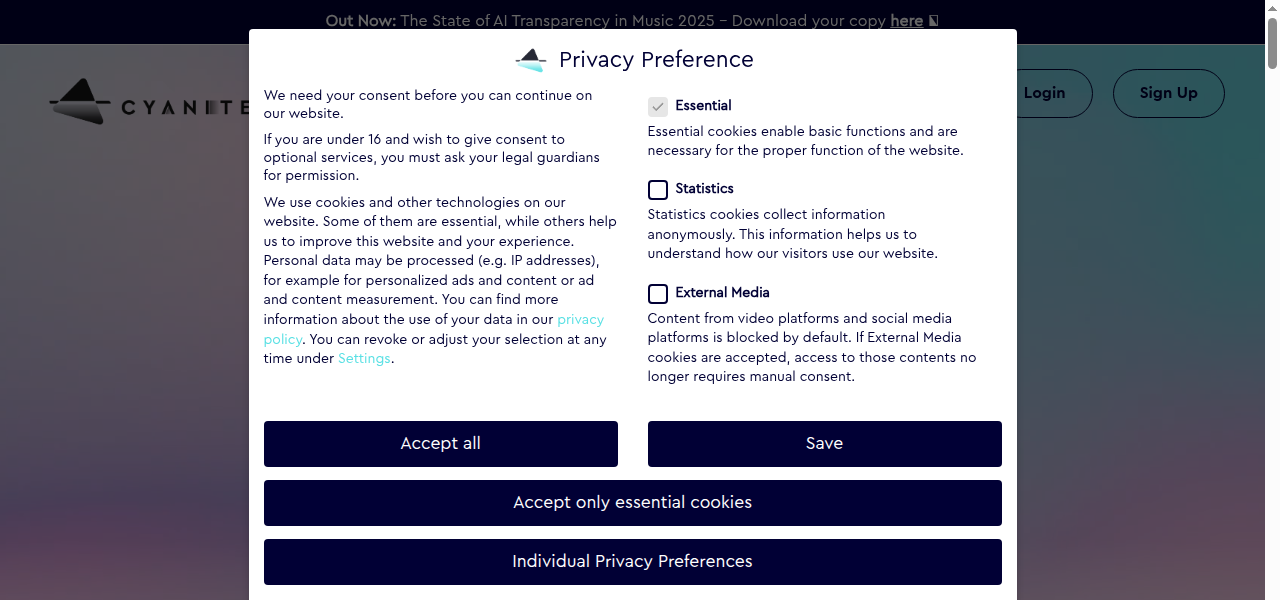Open the Settings link in the consent text
This screenshot has height=600, width=1280.
364,359
